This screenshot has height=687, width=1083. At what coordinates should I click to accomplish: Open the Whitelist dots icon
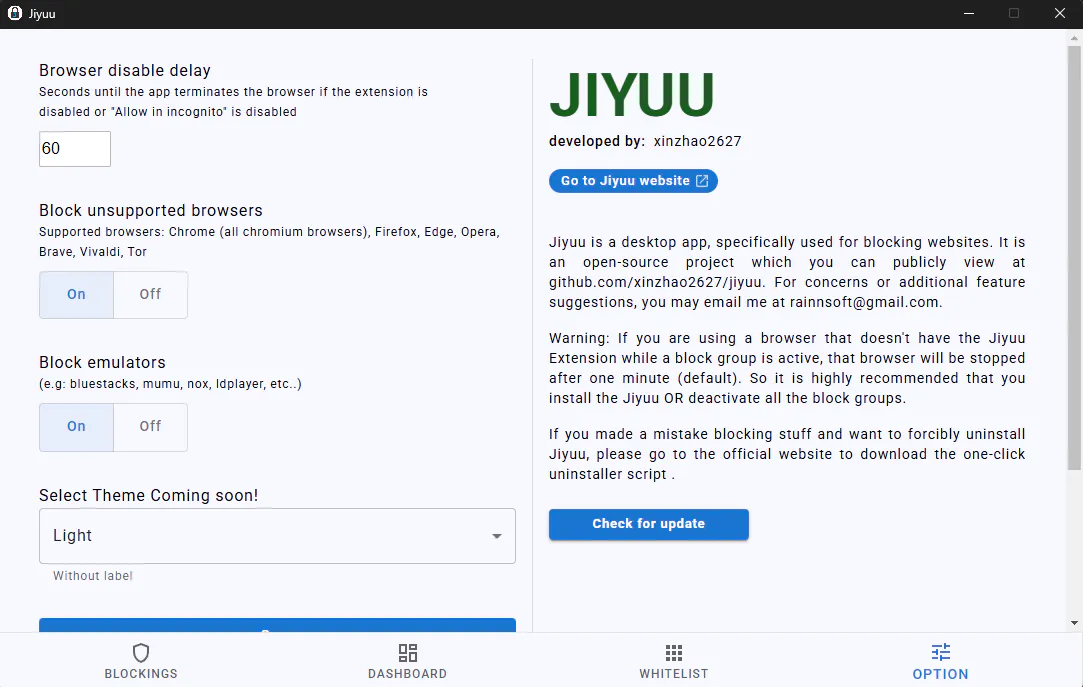point(673,652)
